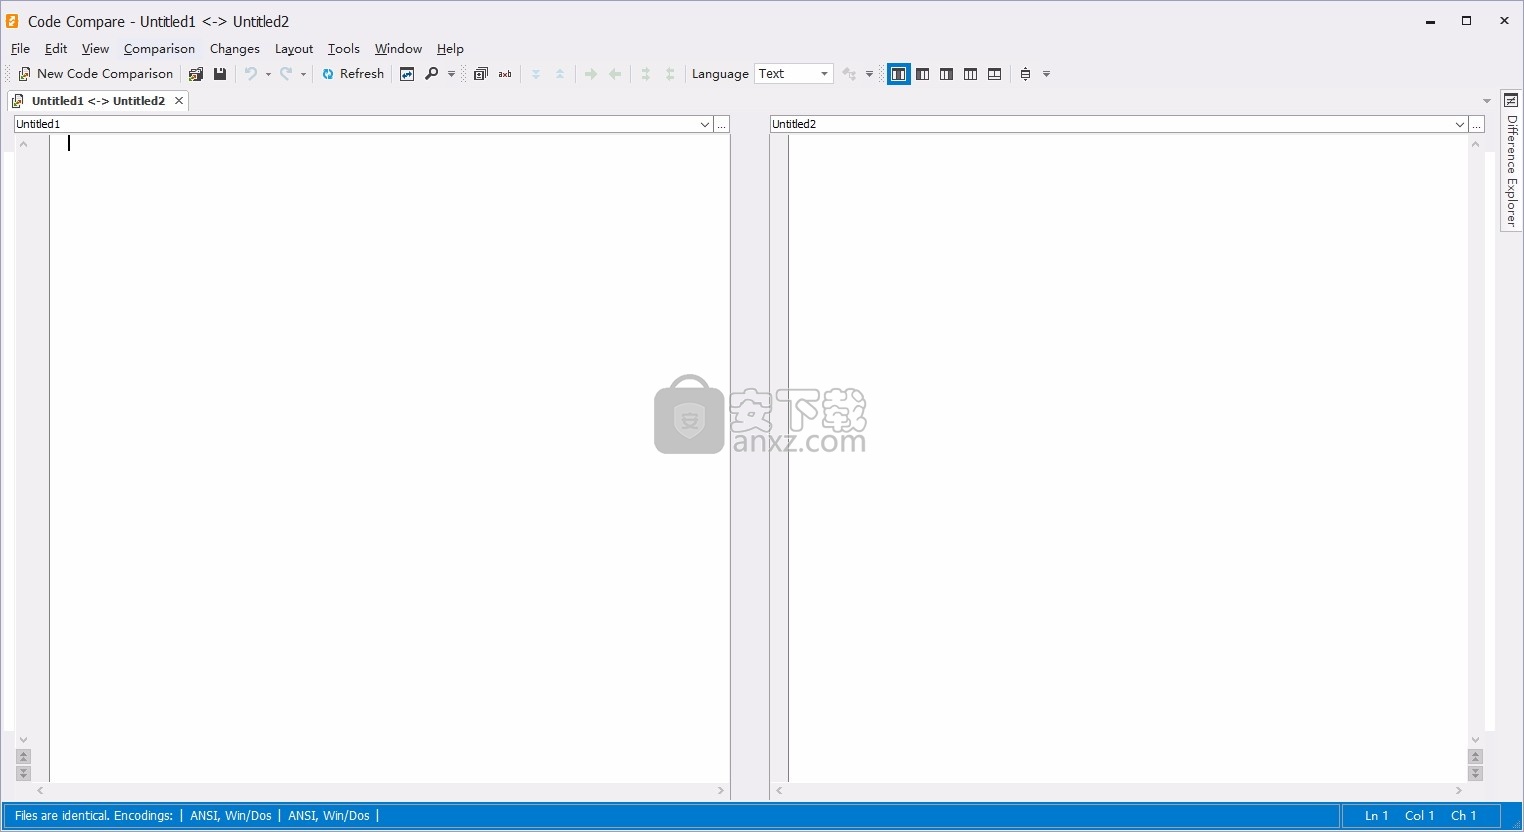The height and width of the screenshot is (832, 1524).
Task: Open the tab list dropdown arrow at right
Action: point(1486,101)
